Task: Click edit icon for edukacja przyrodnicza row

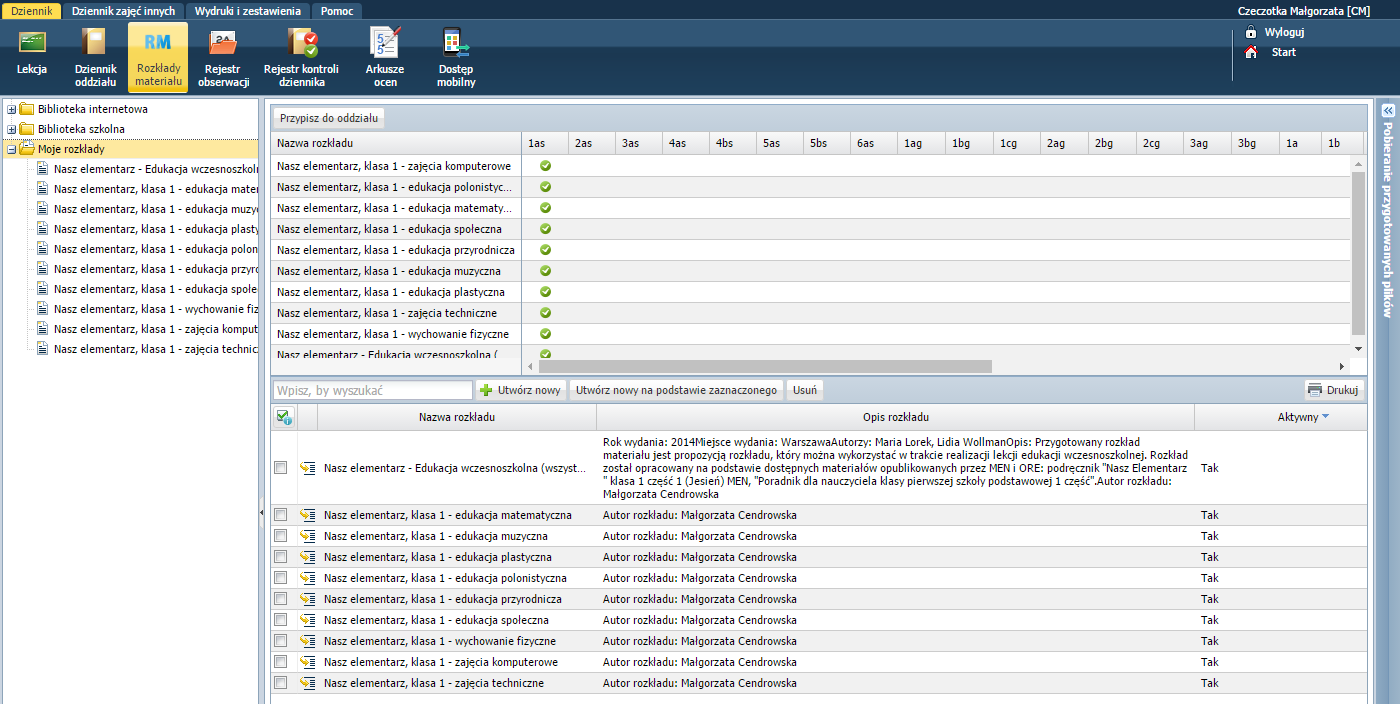Action: [x=308, y=599]
